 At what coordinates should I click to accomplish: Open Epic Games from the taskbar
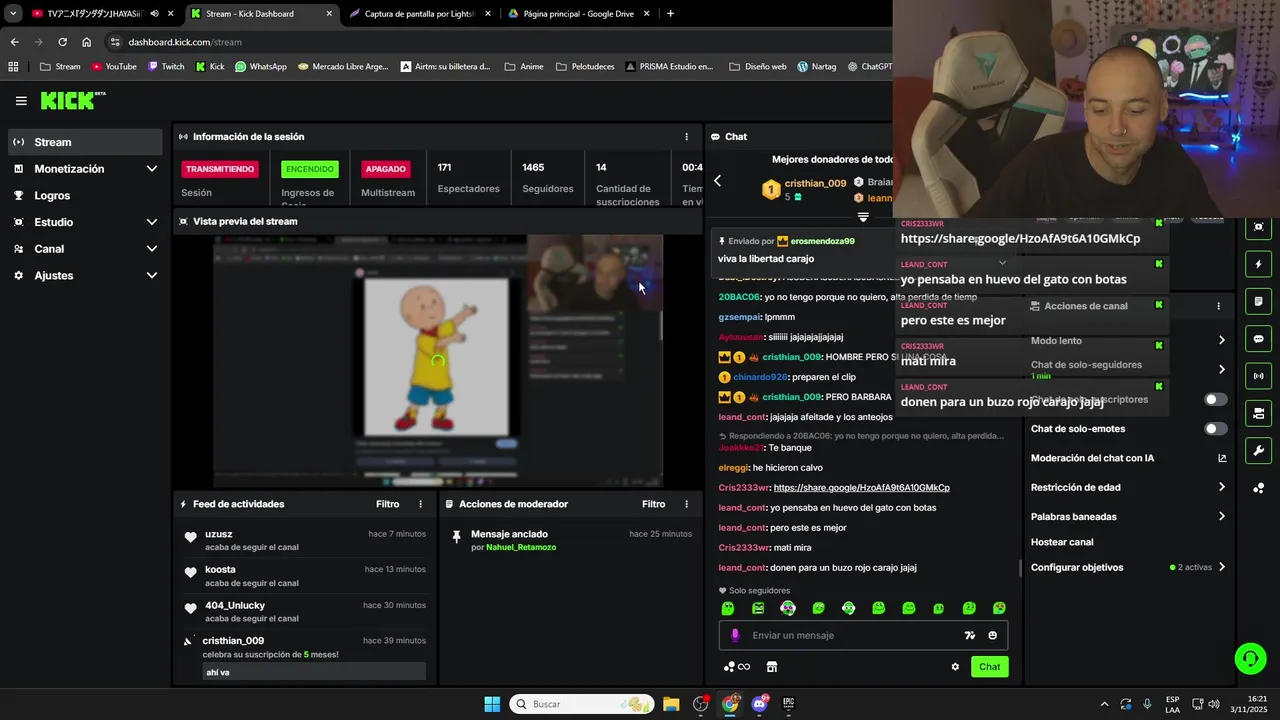(x=788, y=704)
